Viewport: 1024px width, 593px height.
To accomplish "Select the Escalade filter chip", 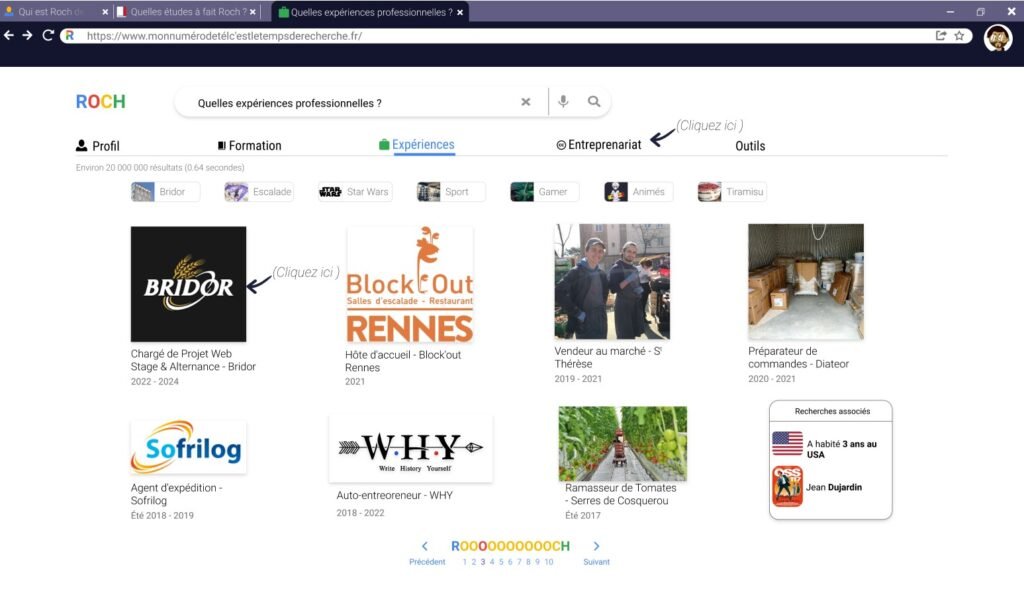I will pyautogui.click(x=259, y=192).
